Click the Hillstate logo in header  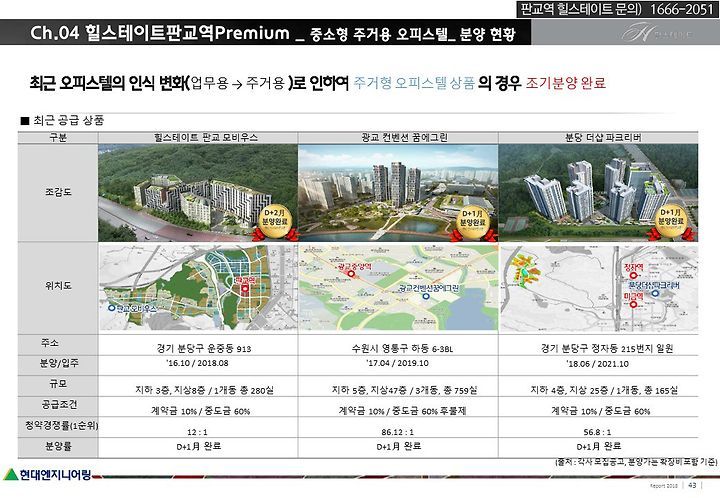(657, 33)
